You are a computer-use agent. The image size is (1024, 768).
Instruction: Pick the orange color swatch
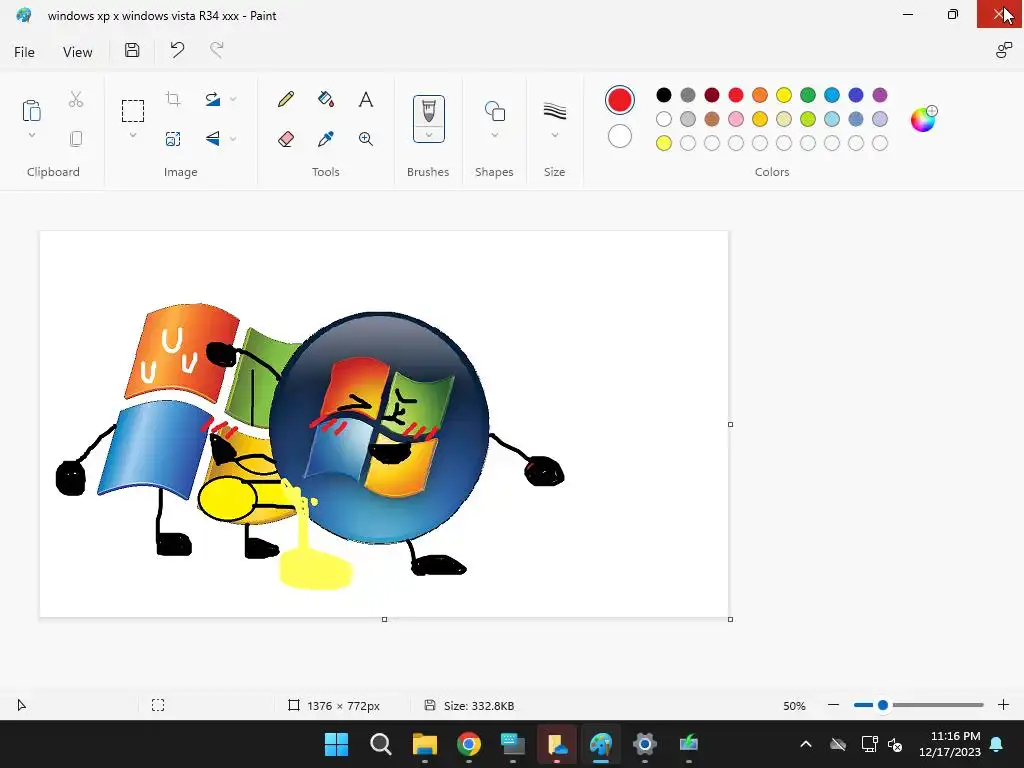(x=760, y=95)
